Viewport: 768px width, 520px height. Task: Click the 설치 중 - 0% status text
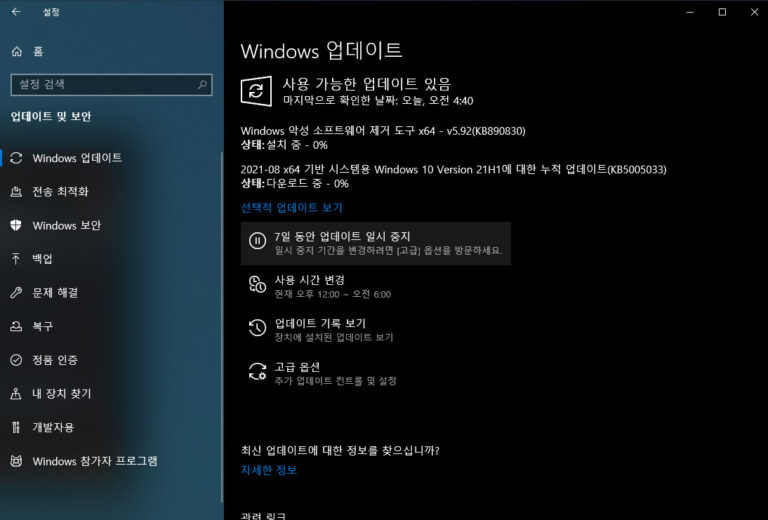[x=296, y=145]
